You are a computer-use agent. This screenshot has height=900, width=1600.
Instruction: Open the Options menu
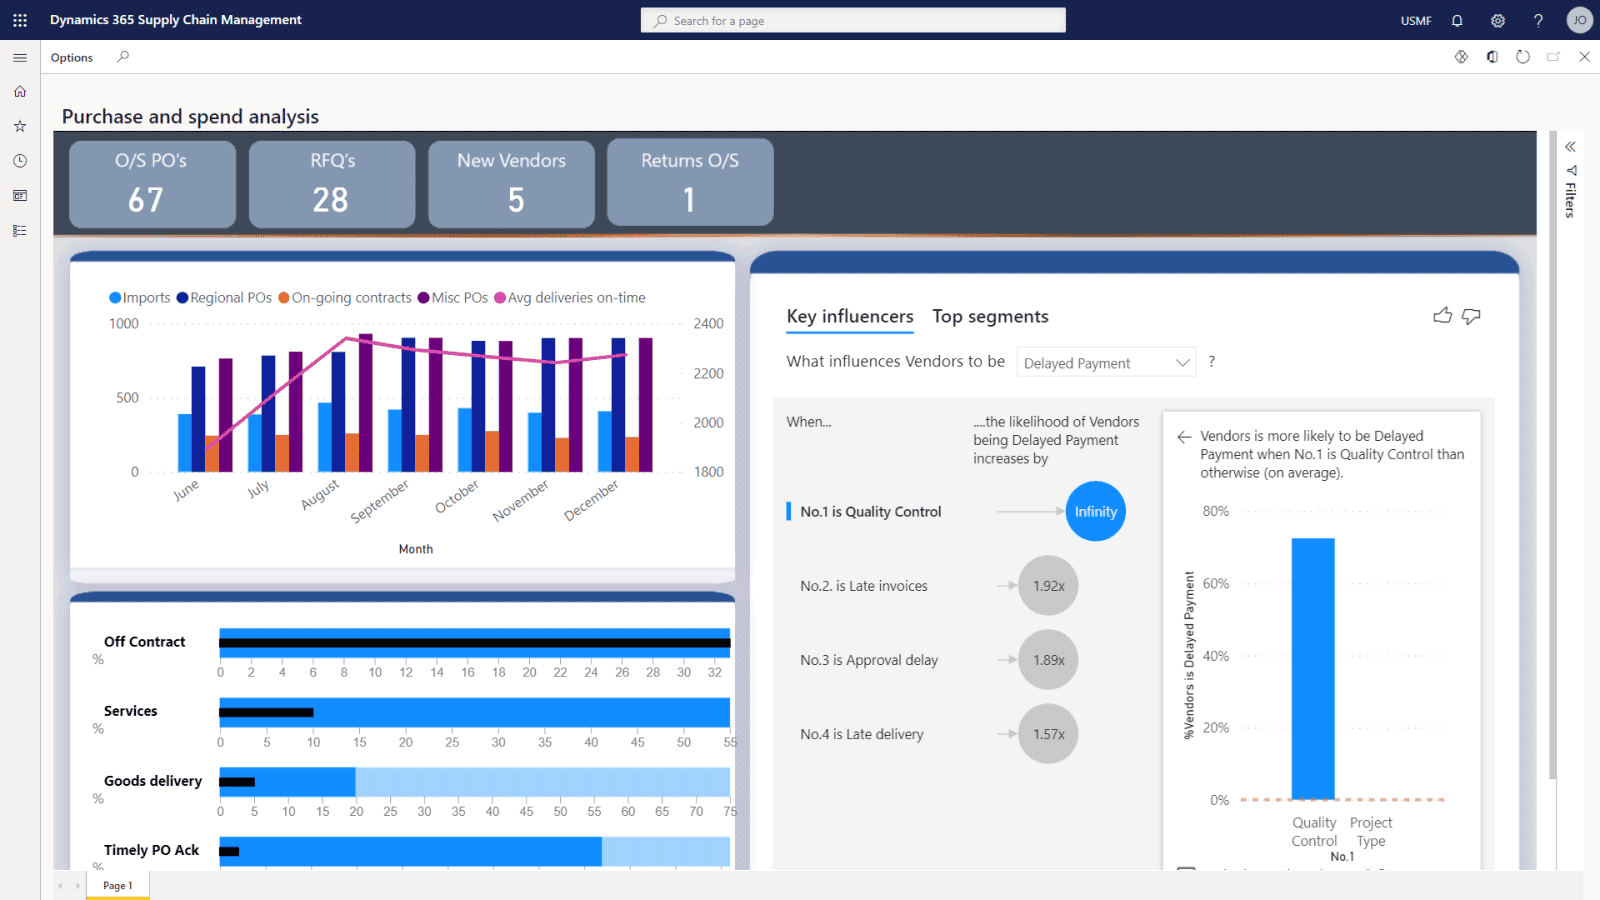coord(72,58)
